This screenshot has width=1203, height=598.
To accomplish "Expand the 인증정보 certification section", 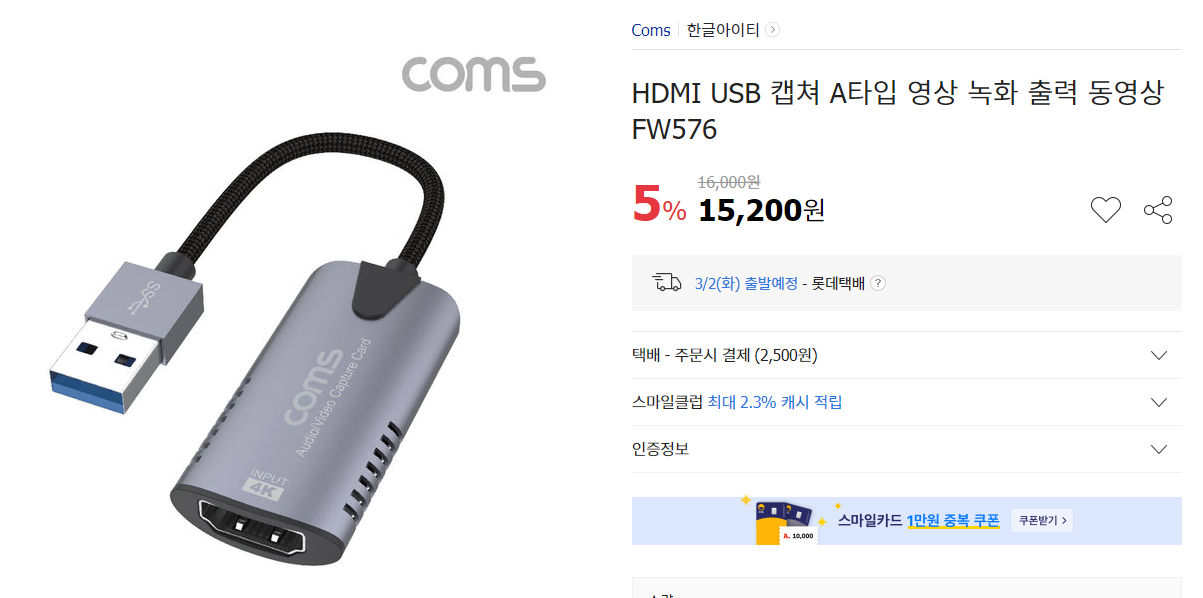I will (x=906, y=449).
